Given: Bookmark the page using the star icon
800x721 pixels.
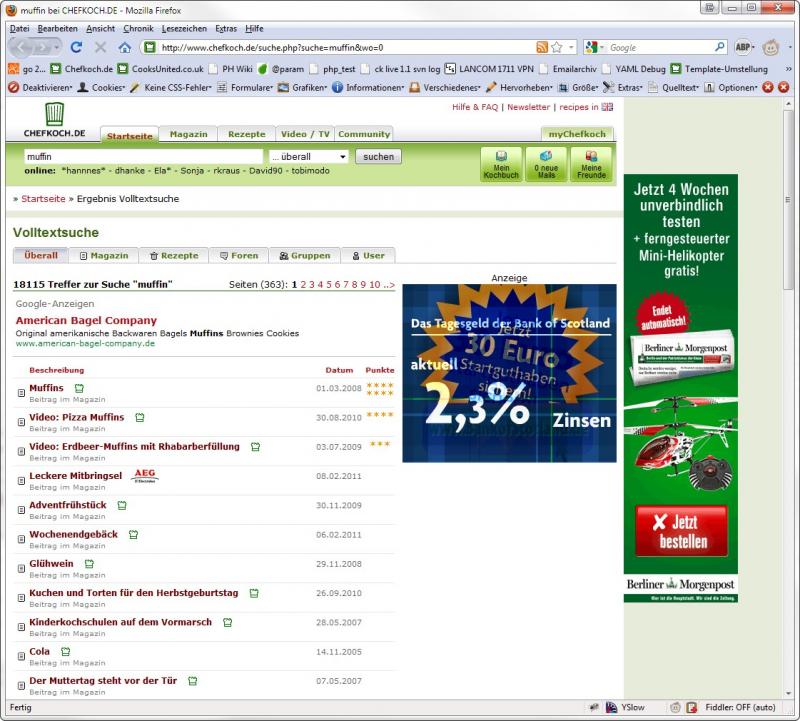Looking at the screenshot, I should point(557,47).
